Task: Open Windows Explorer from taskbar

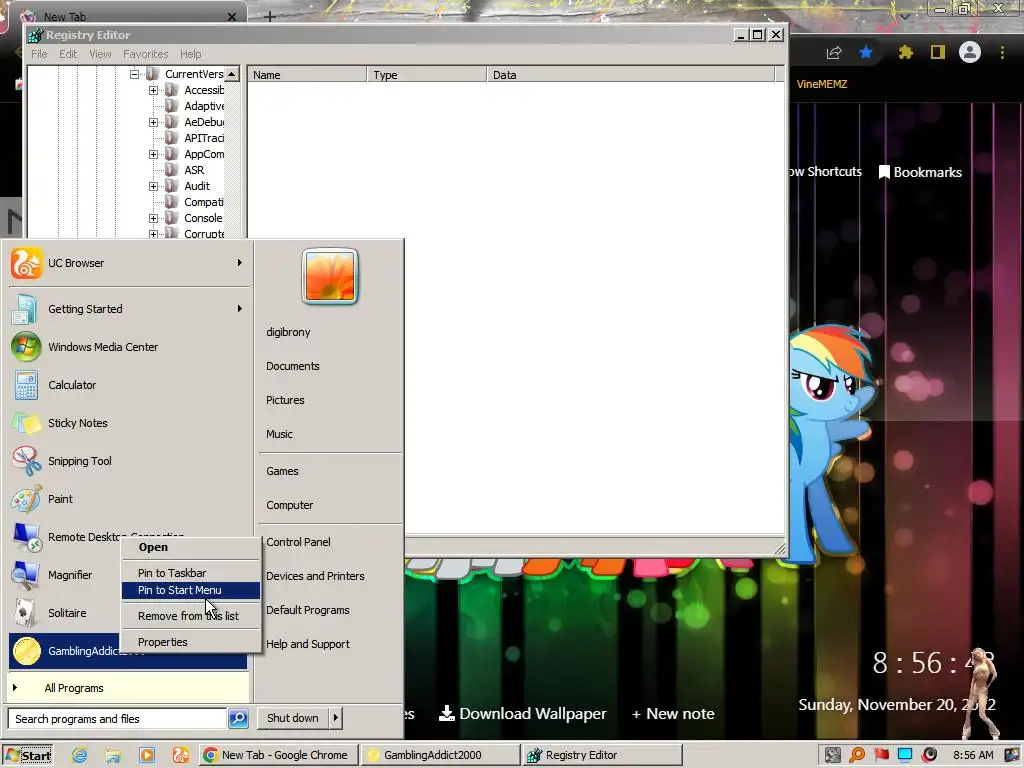Action: (113, 755)
